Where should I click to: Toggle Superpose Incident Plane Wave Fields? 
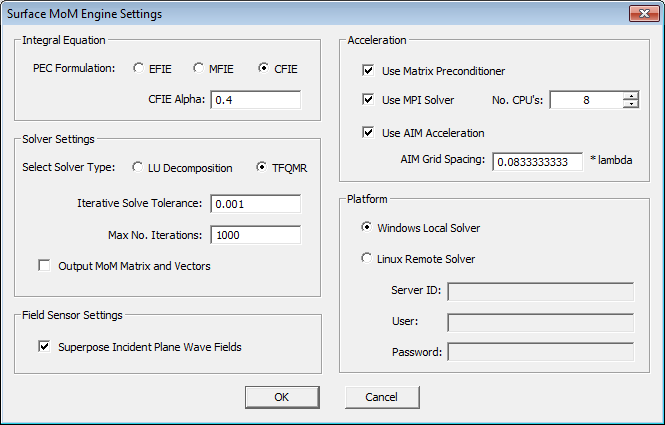point(44,347)
